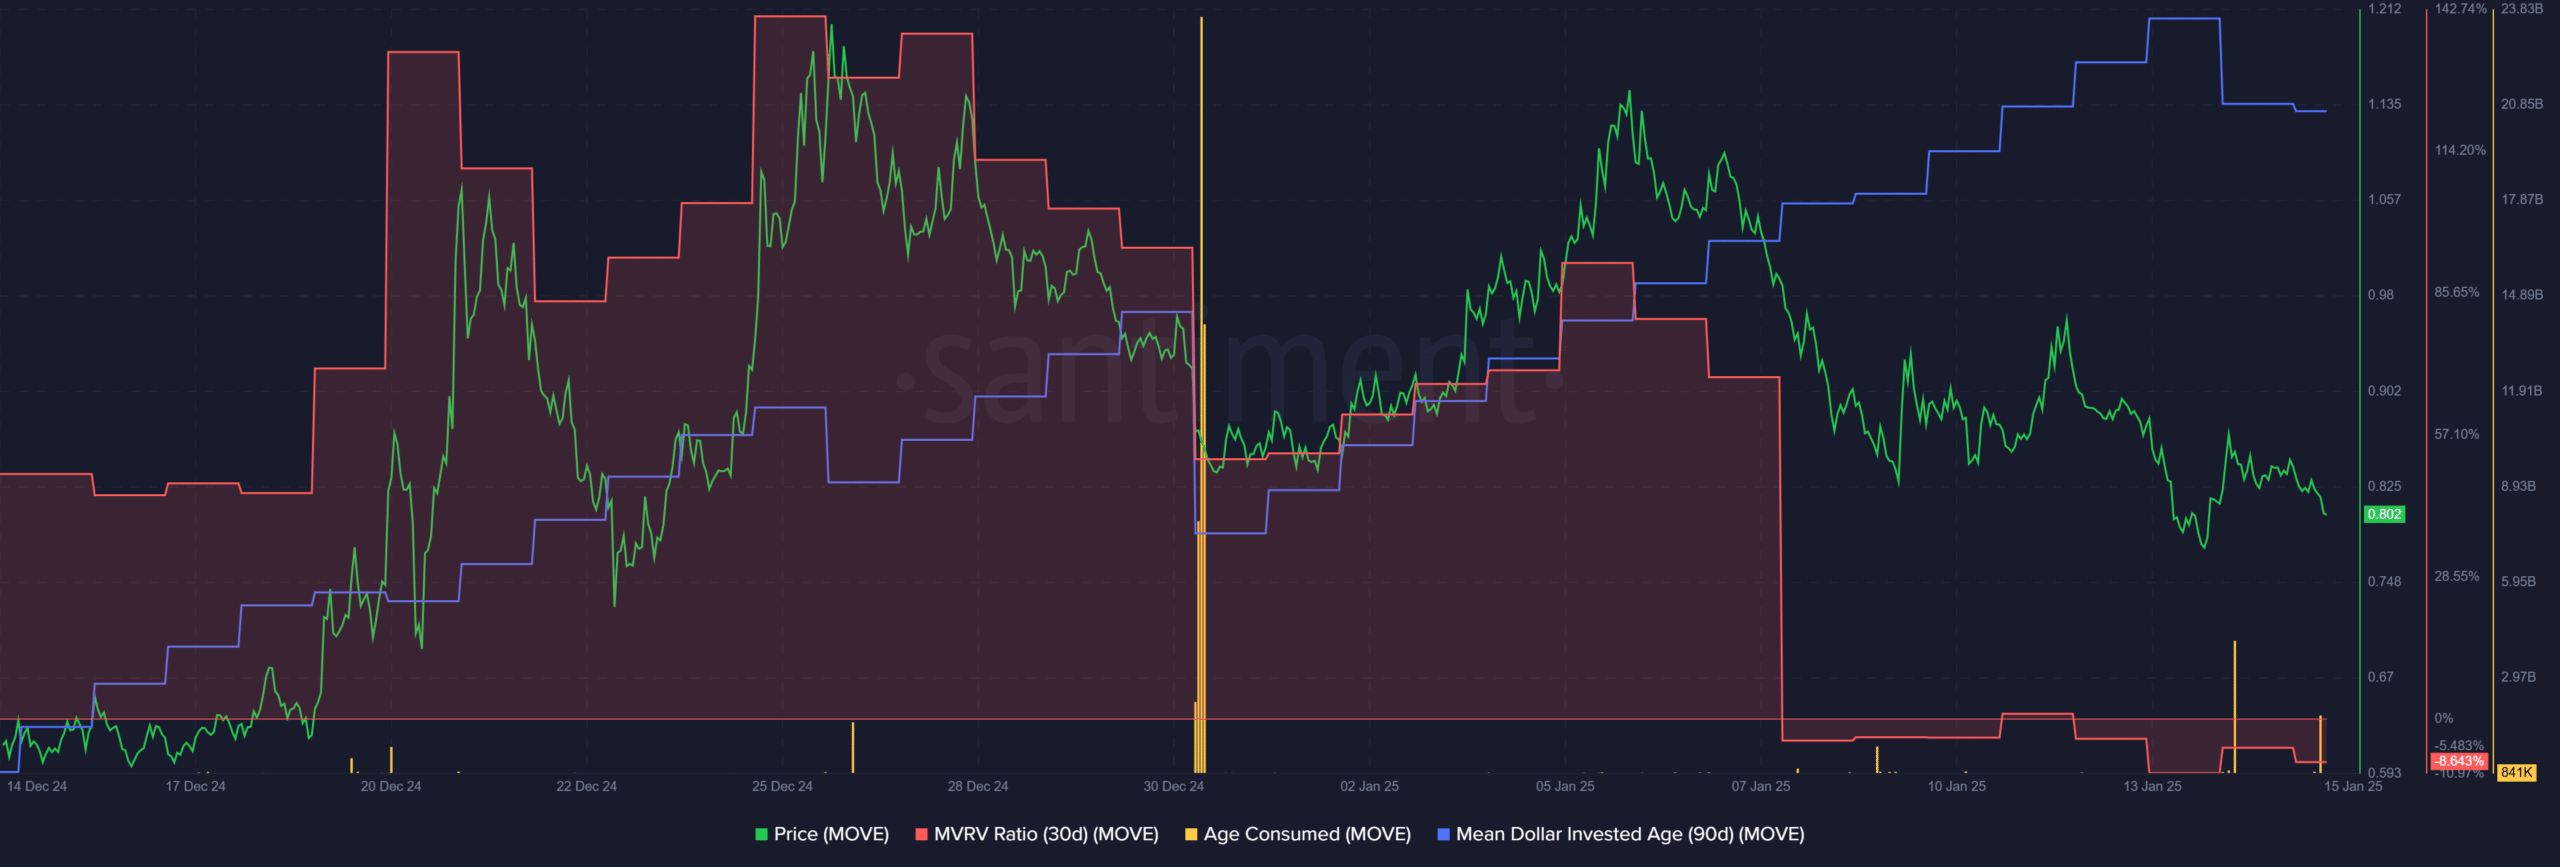This screenshot has height=867, width=2560.
Task: Click the yellow Age Consumed spike after 13 Jan
Action: click(x=2234, y=707)
